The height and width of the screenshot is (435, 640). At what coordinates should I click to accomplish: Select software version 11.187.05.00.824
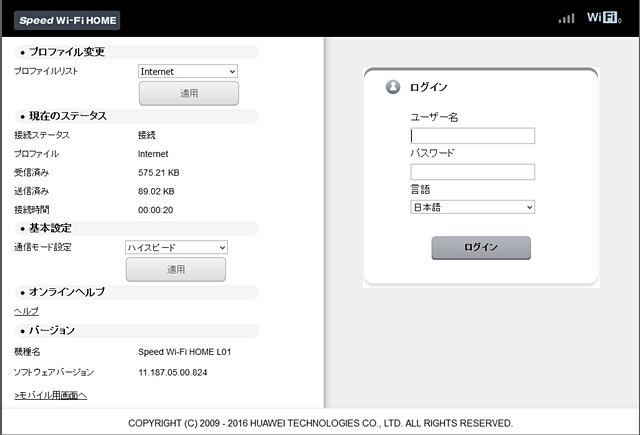tap(173, 373)
